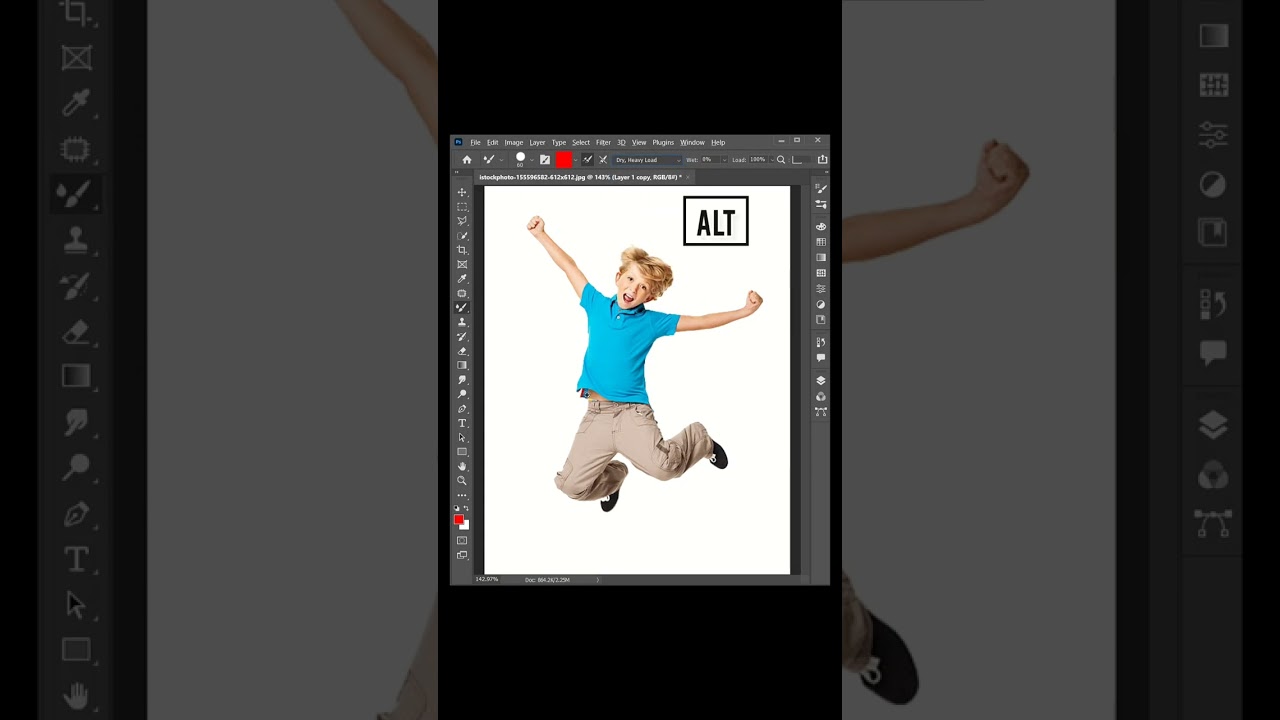The image size is (1280, 720).
Task: Select the Dodge tool
Action: tap(462, 394)
